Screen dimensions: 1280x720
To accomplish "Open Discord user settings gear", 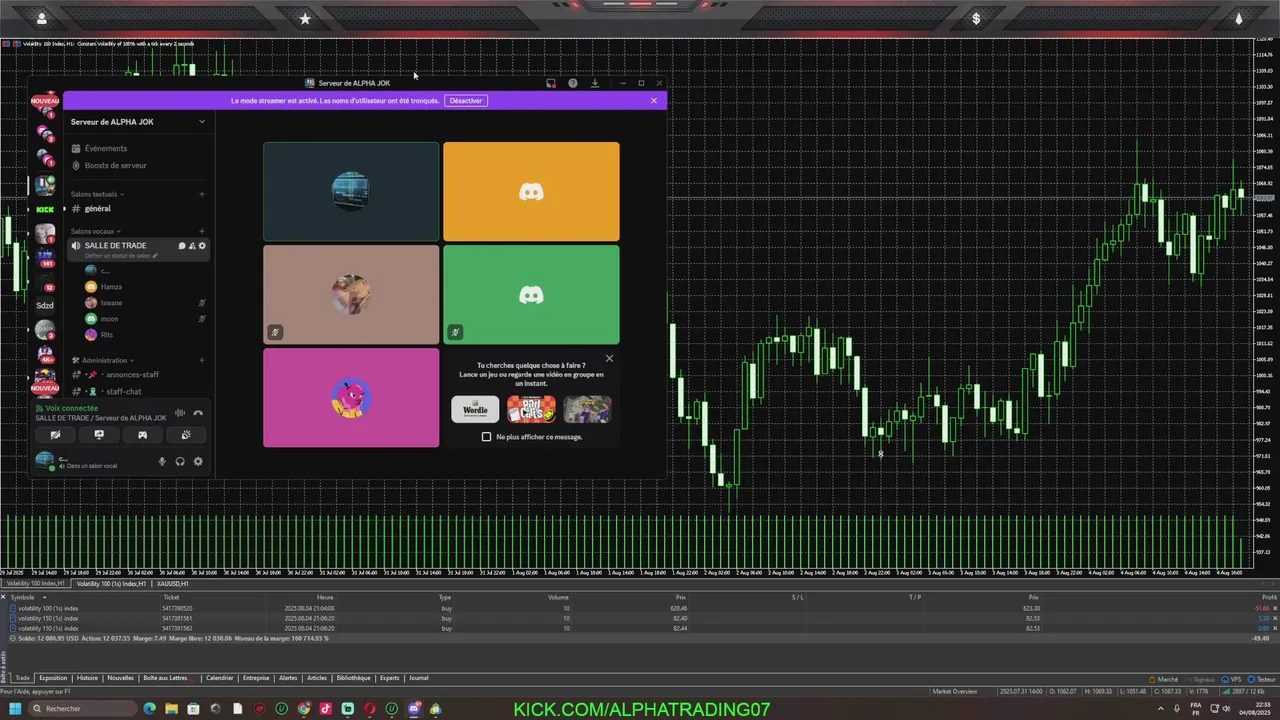I will click(x=198, y=461).
